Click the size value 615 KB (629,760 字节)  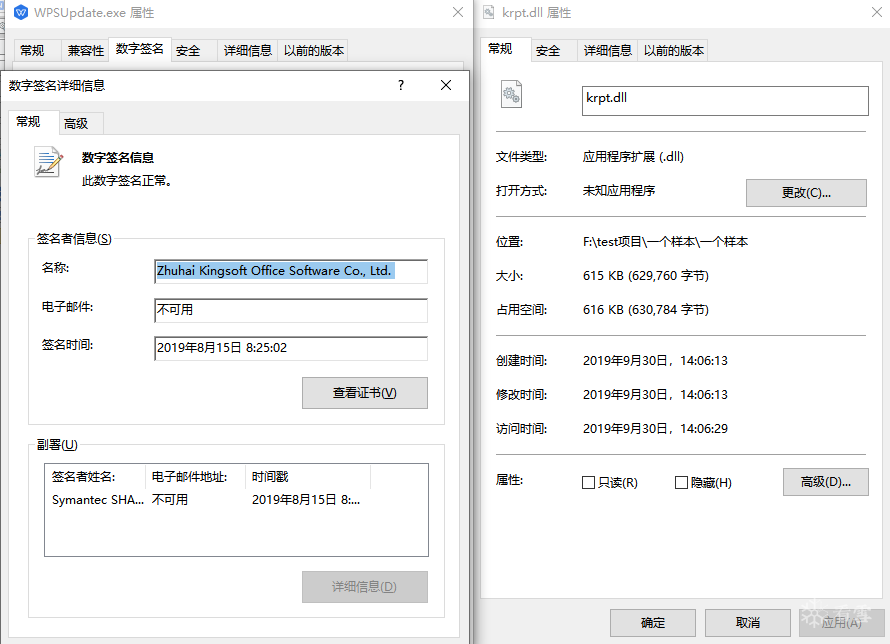point(646,276)
